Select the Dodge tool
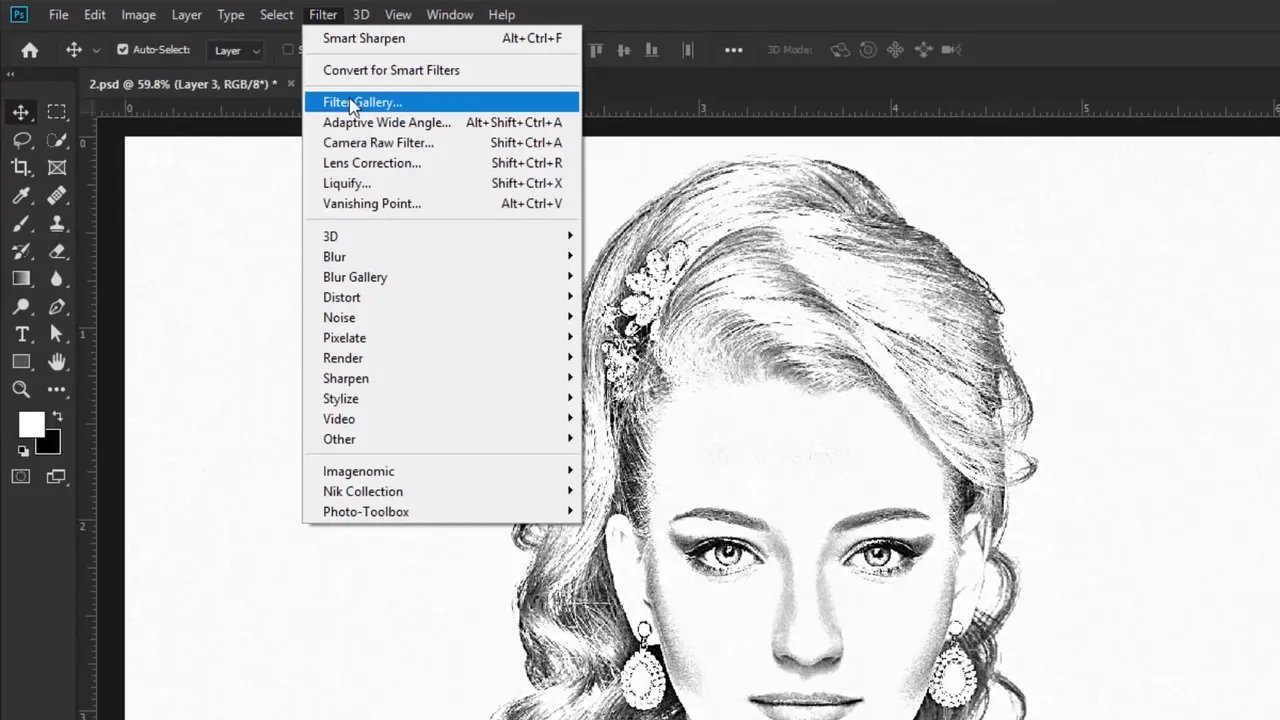This screenshot has width=1280, height=720. click(21, 307)
